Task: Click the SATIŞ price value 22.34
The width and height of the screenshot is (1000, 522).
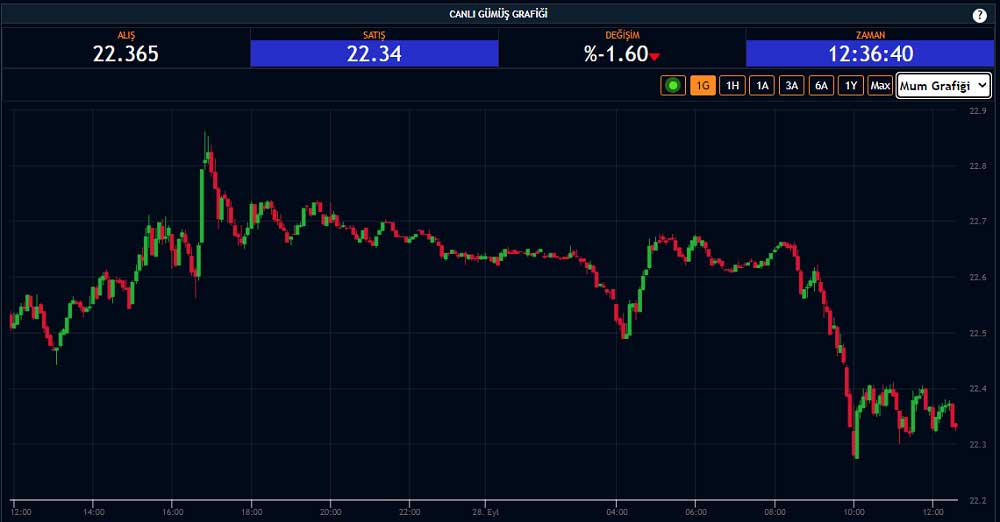Action: coord(374,54)
